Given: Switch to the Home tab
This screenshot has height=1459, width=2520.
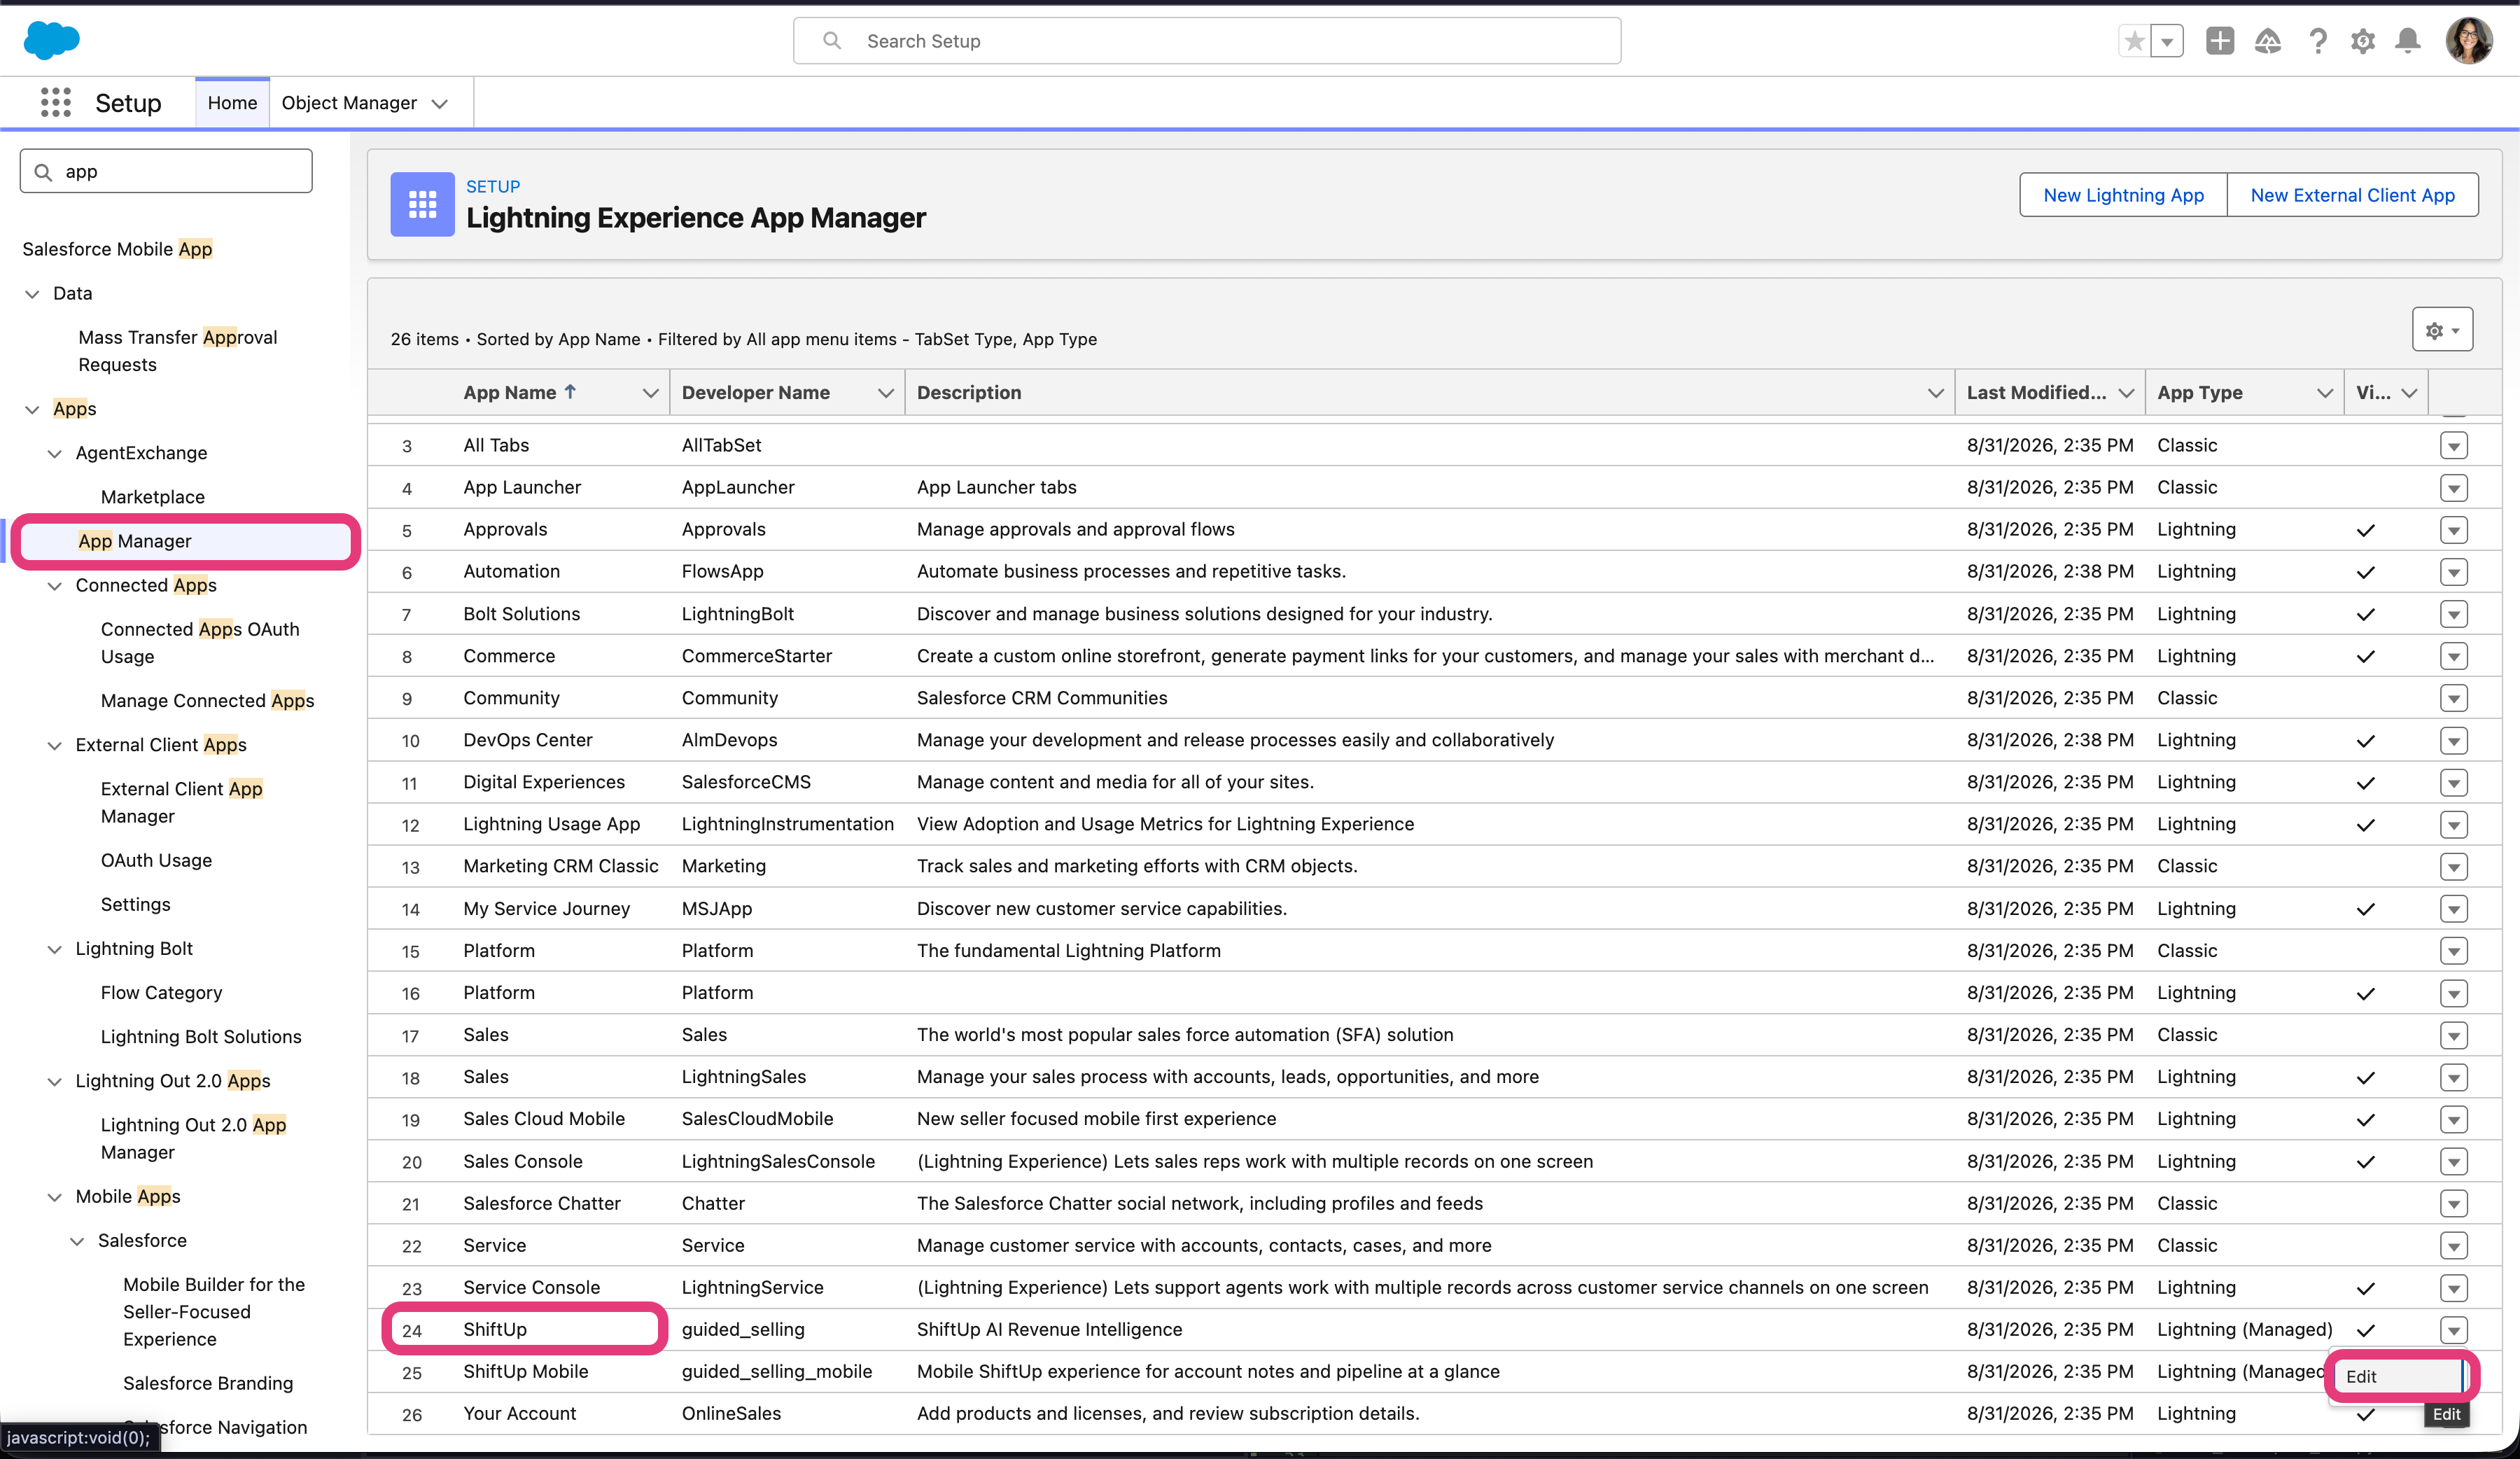Looking at the screenshot, I should (232, 102).
